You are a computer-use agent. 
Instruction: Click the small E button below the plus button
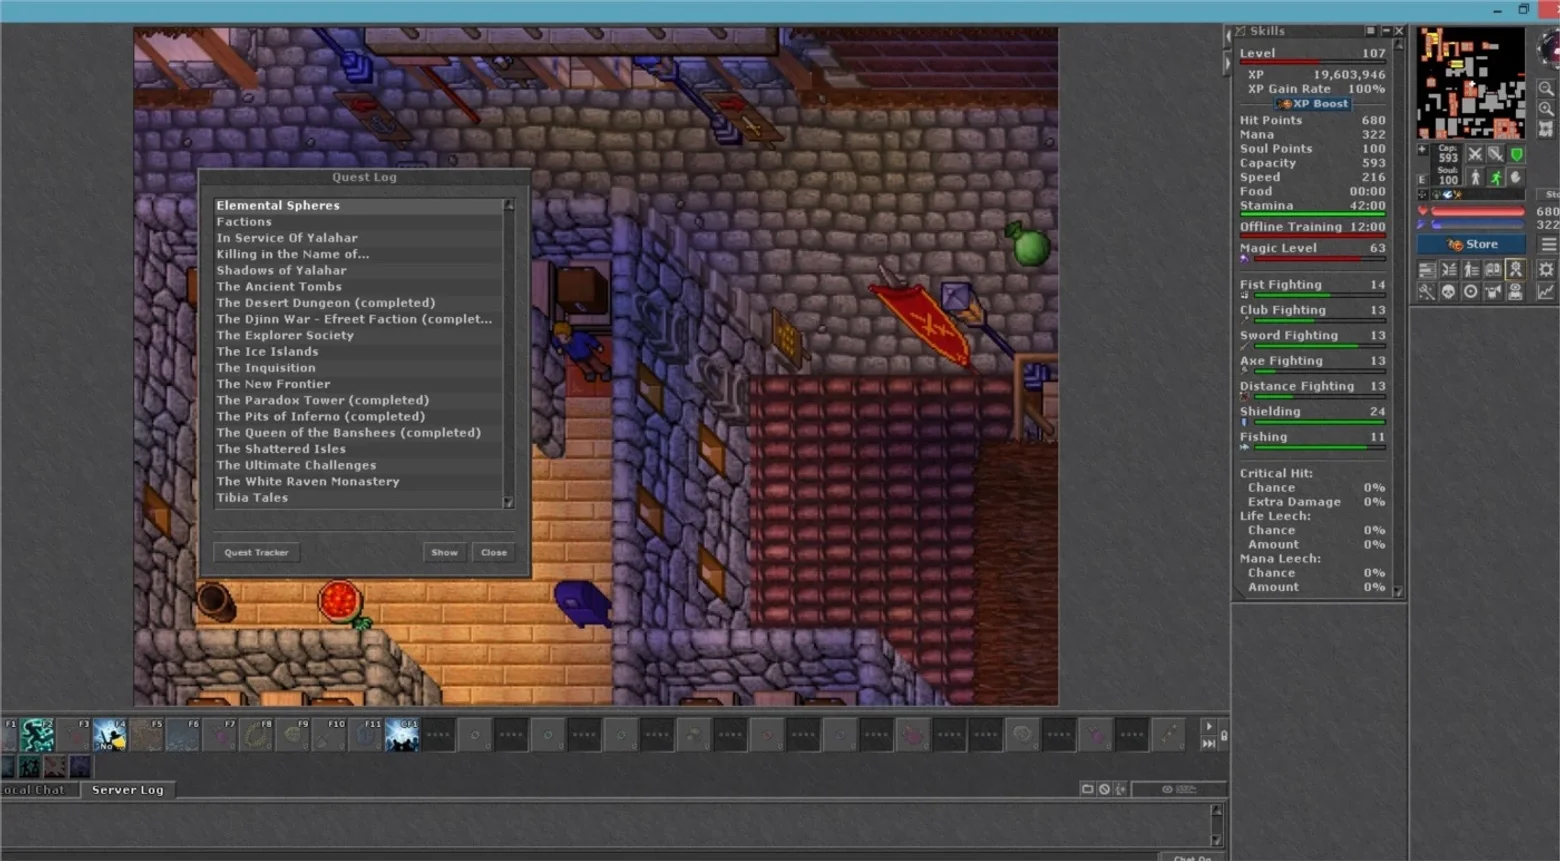[1422, 180]
